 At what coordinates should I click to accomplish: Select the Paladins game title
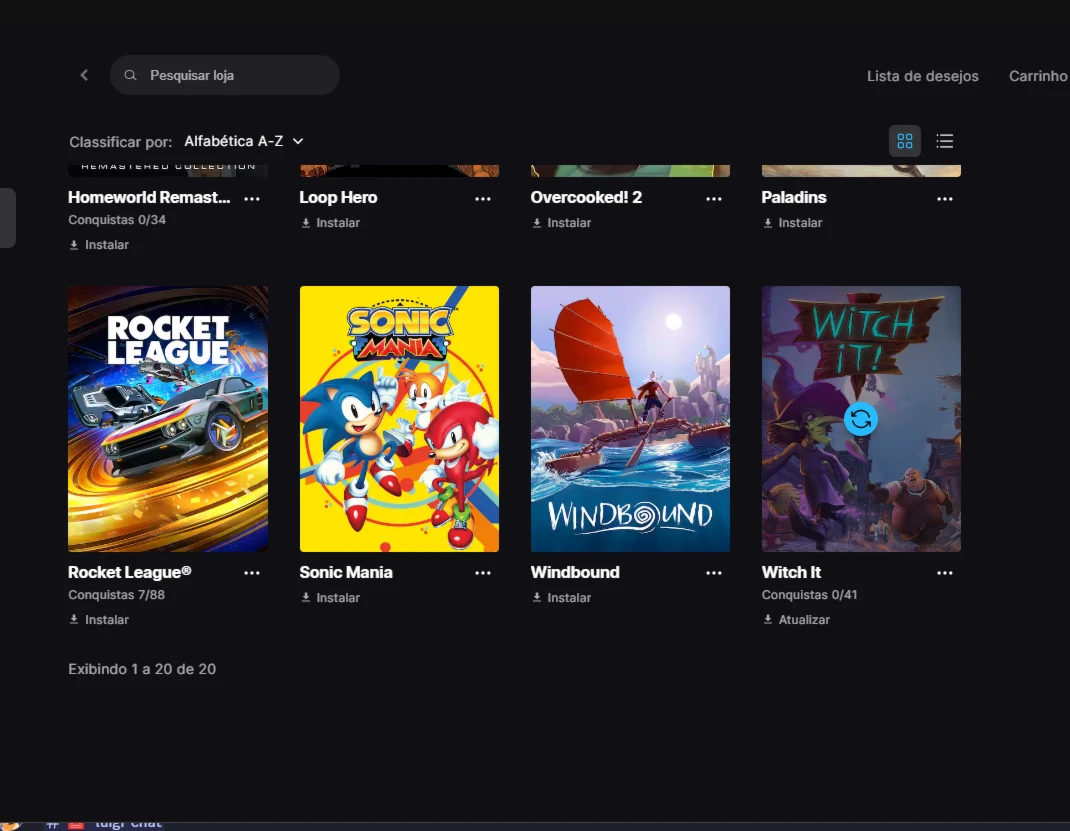click(794, 198)
